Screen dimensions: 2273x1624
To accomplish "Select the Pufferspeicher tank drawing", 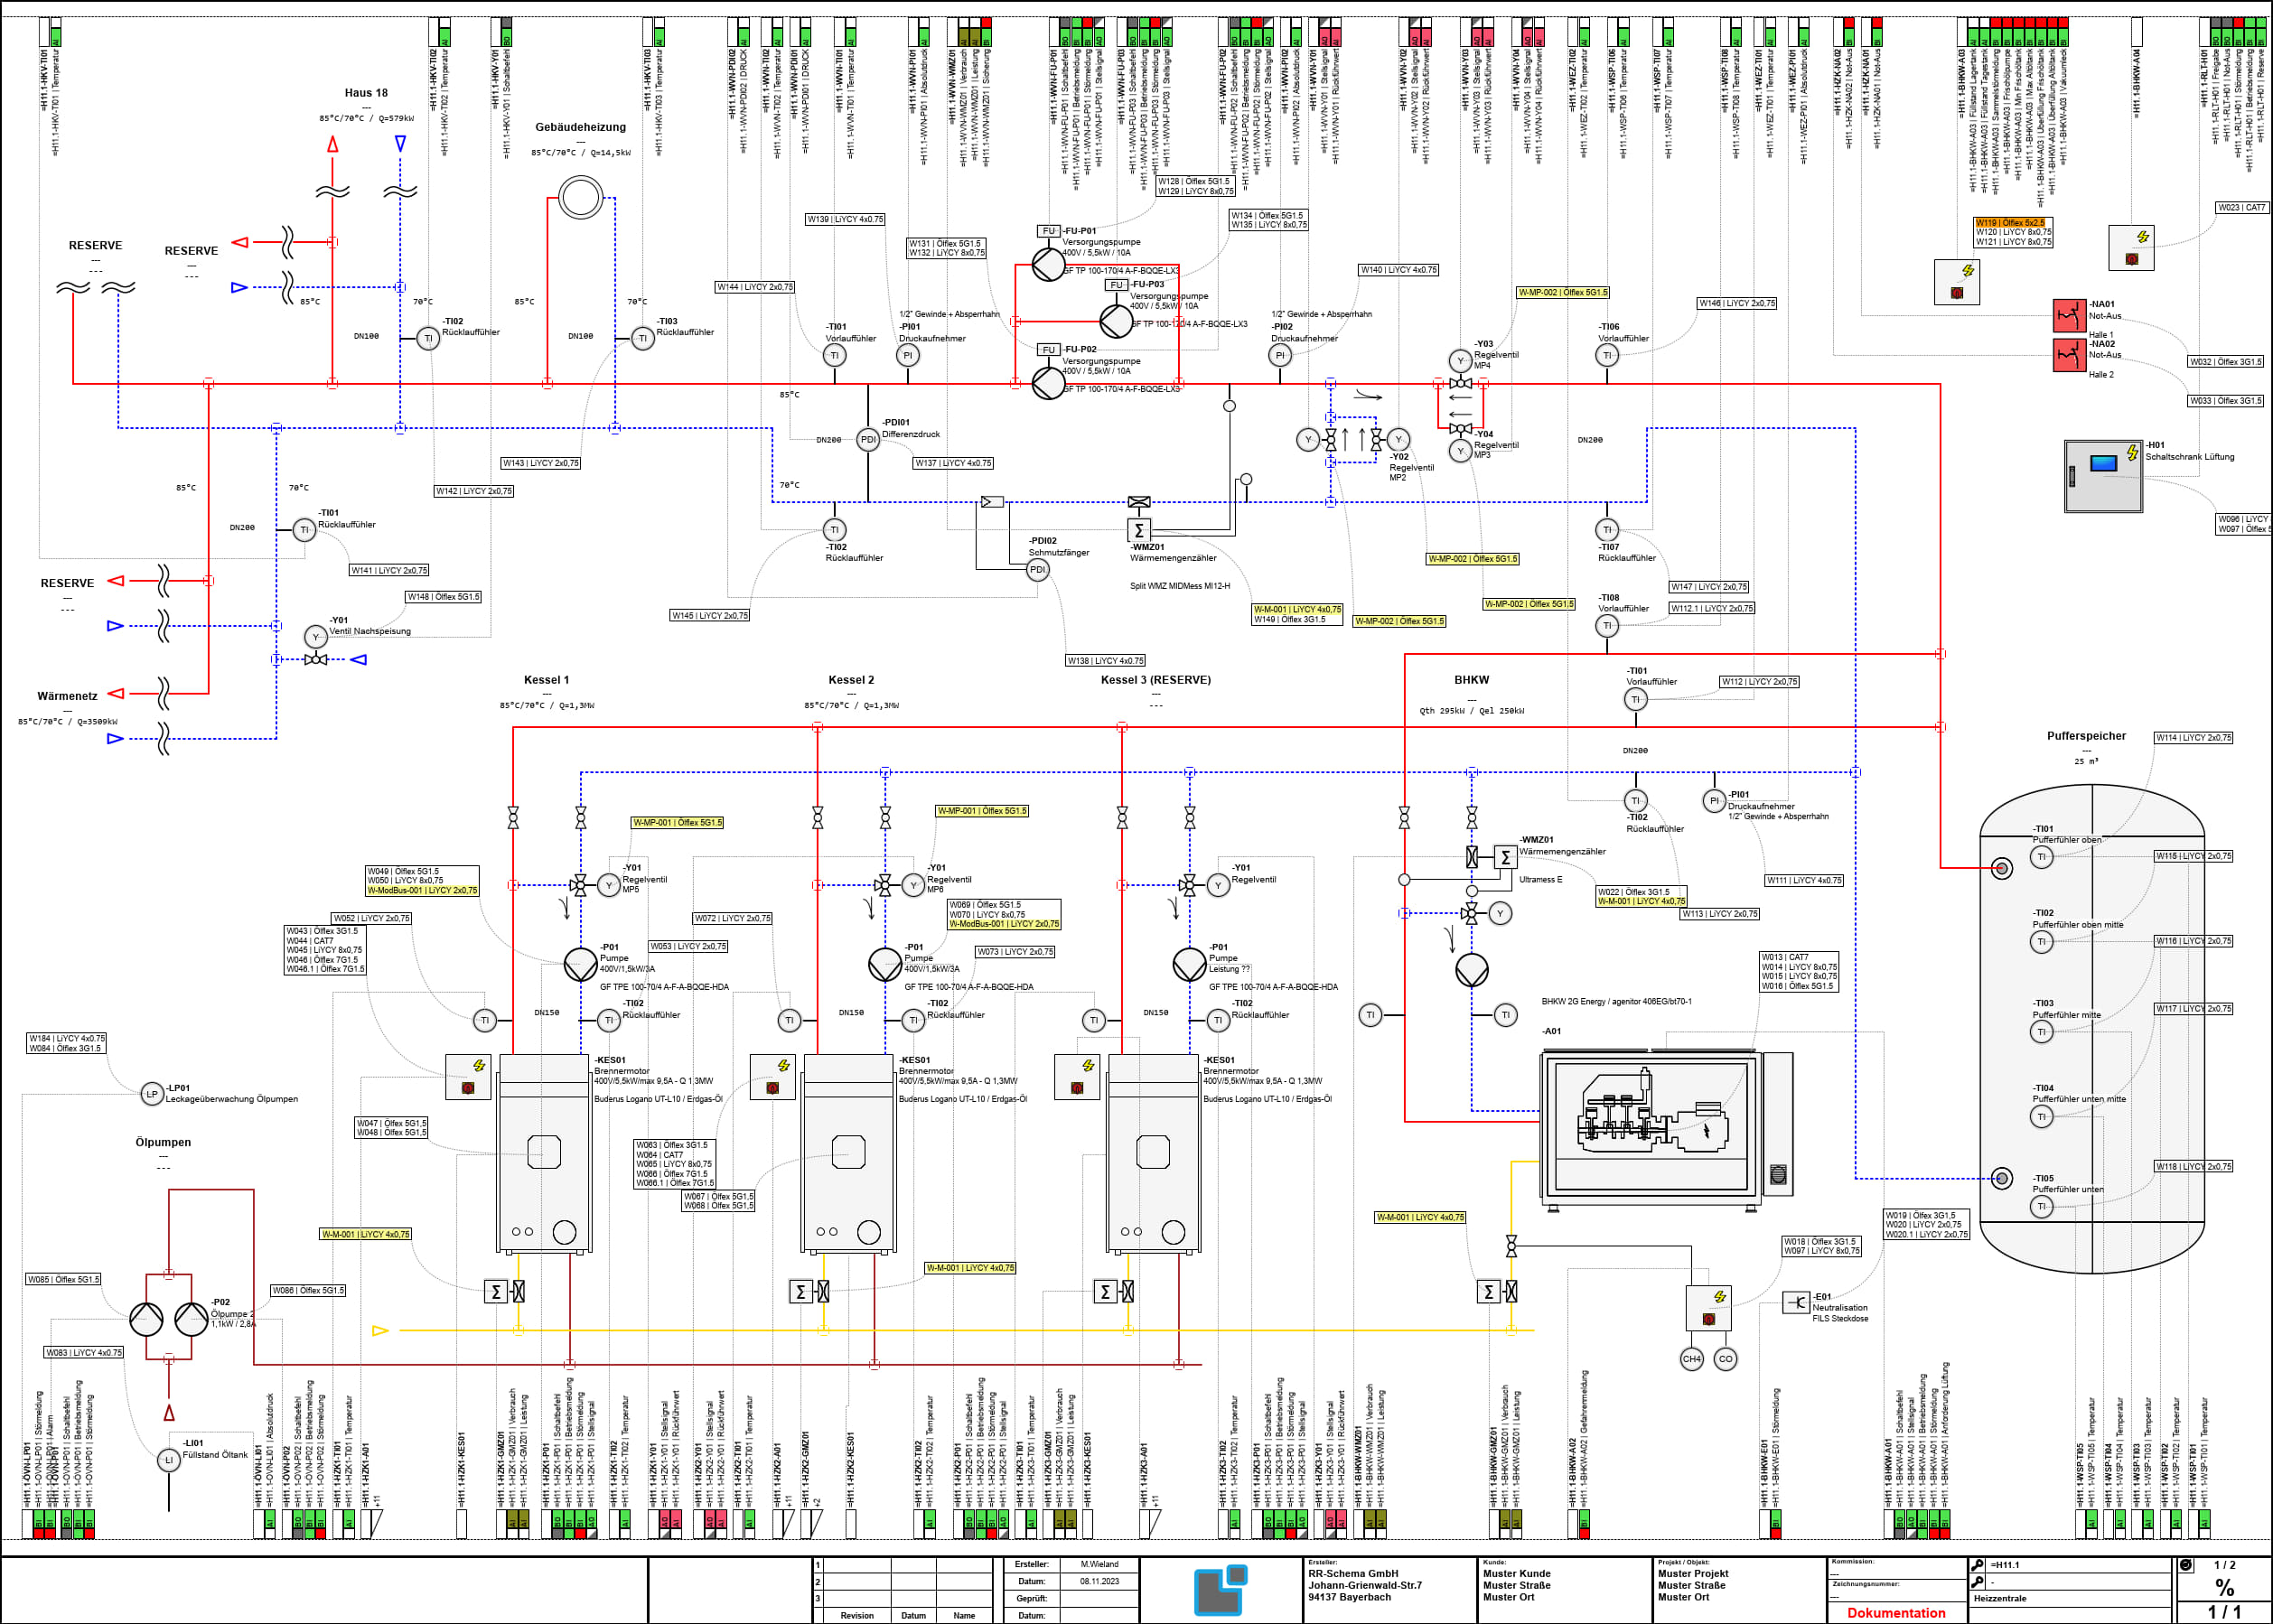I will click(2092, 1027).
